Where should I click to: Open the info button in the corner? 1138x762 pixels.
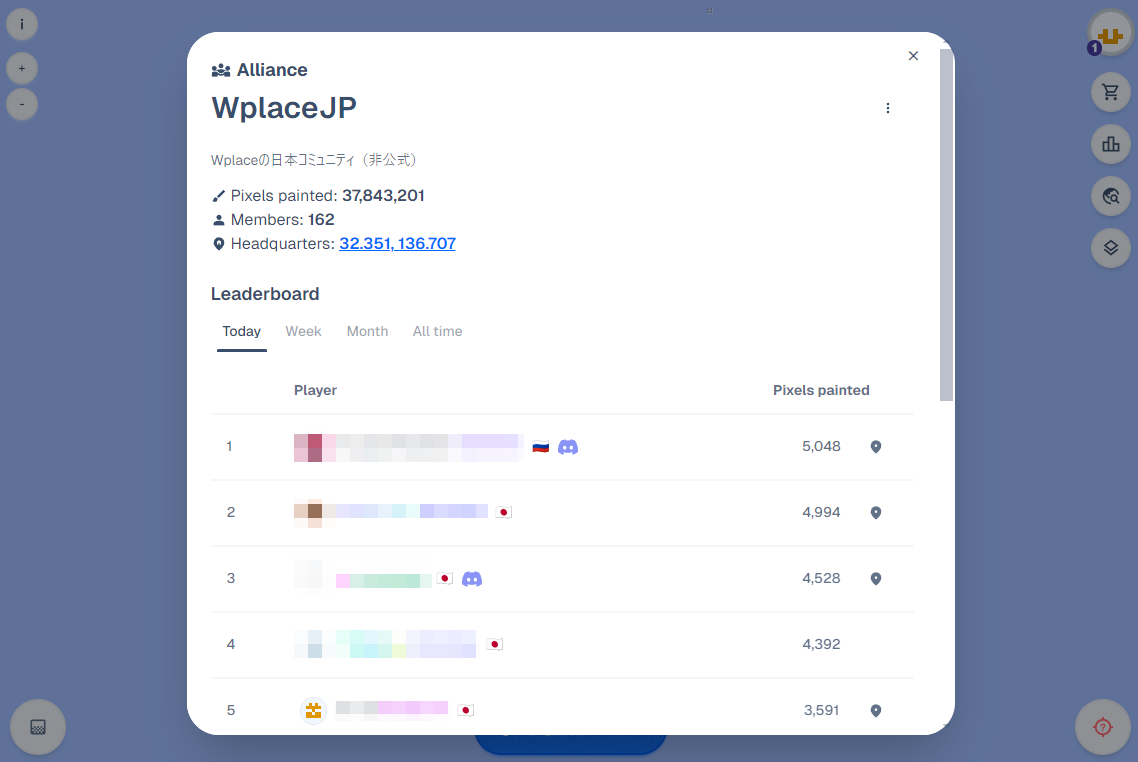click(x=22, y=24)
